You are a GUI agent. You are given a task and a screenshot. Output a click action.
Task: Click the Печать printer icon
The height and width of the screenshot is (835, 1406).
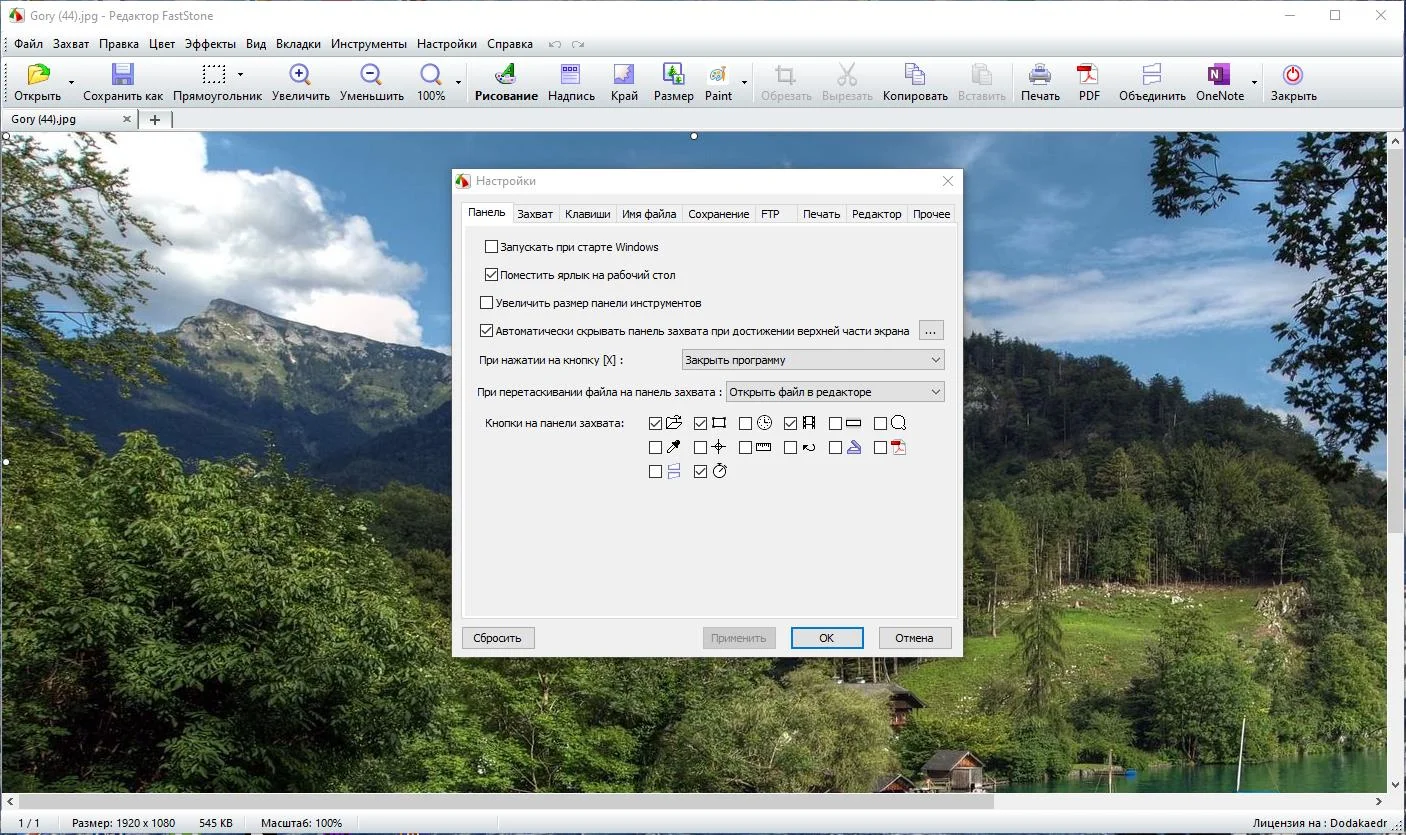[1040, 74]
